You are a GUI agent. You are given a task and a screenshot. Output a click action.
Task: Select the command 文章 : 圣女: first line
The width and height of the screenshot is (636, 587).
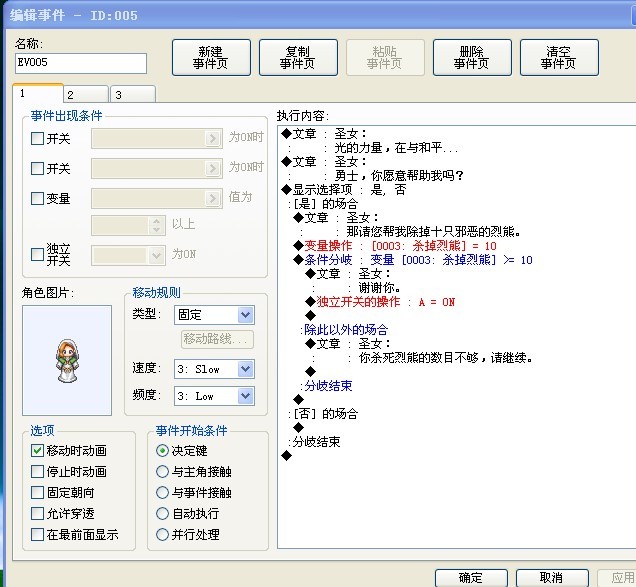(x=324, y=133)
